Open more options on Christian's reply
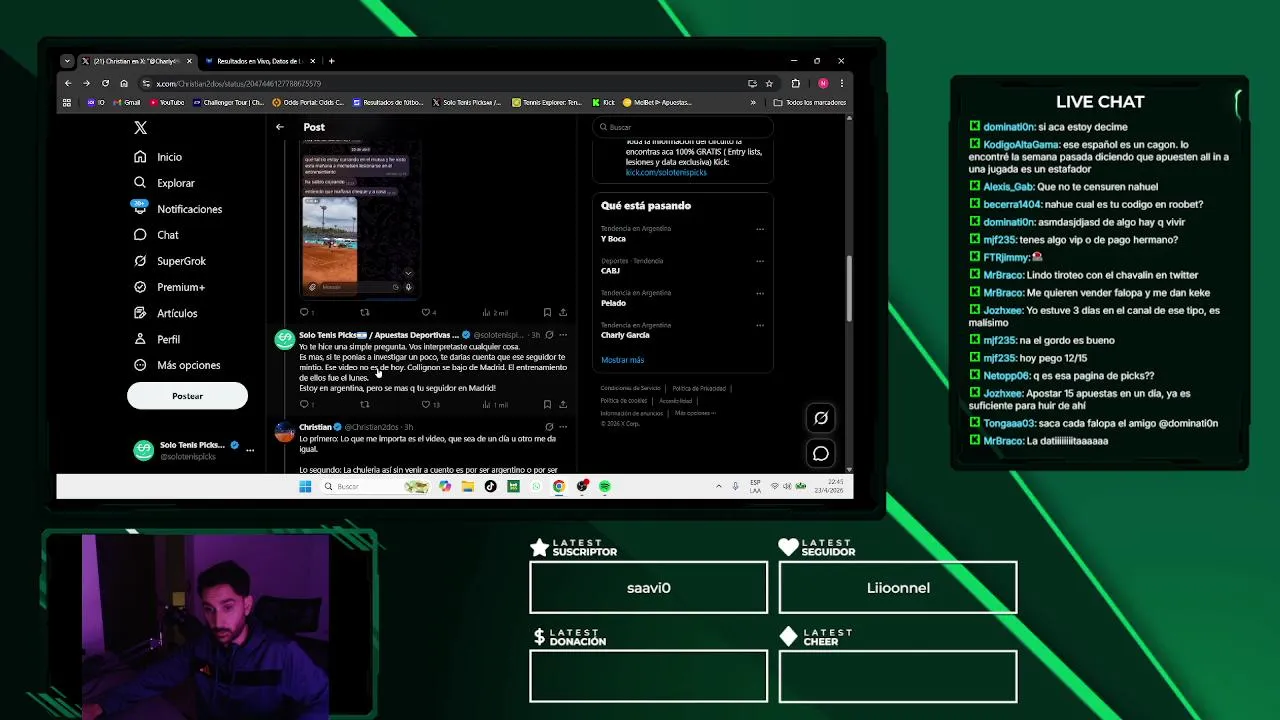The image size is (1280, 720). (563, 427)
